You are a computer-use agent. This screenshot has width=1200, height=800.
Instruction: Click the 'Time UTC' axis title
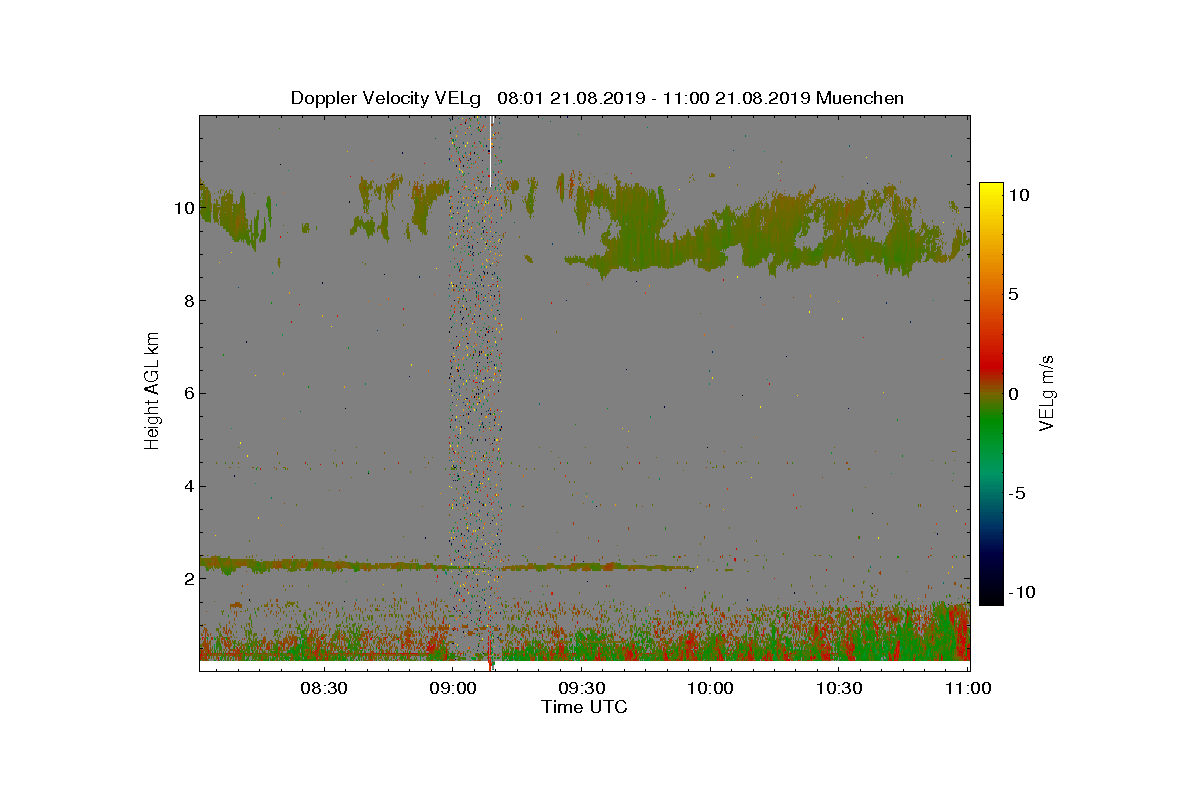click(585, 707)
